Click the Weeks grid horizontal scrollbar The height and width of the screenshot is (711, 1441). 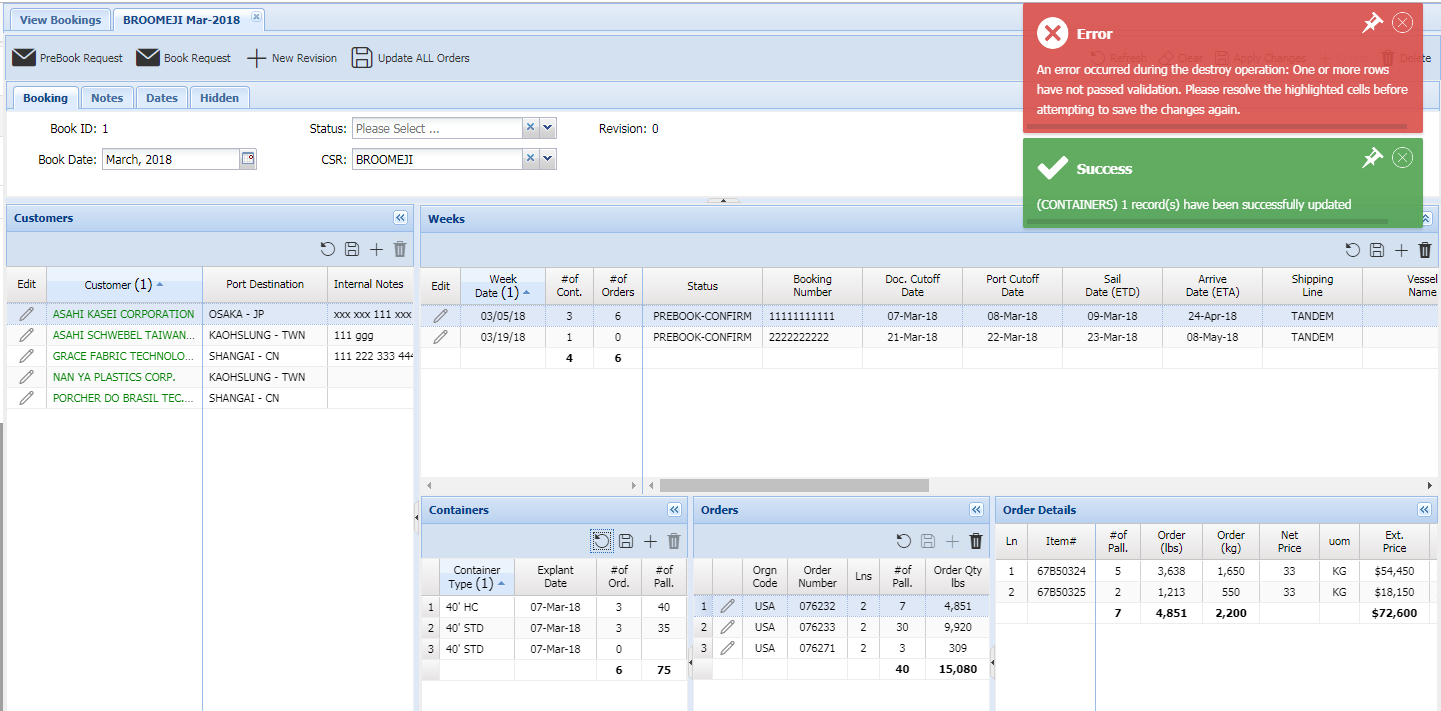[794, 485]
